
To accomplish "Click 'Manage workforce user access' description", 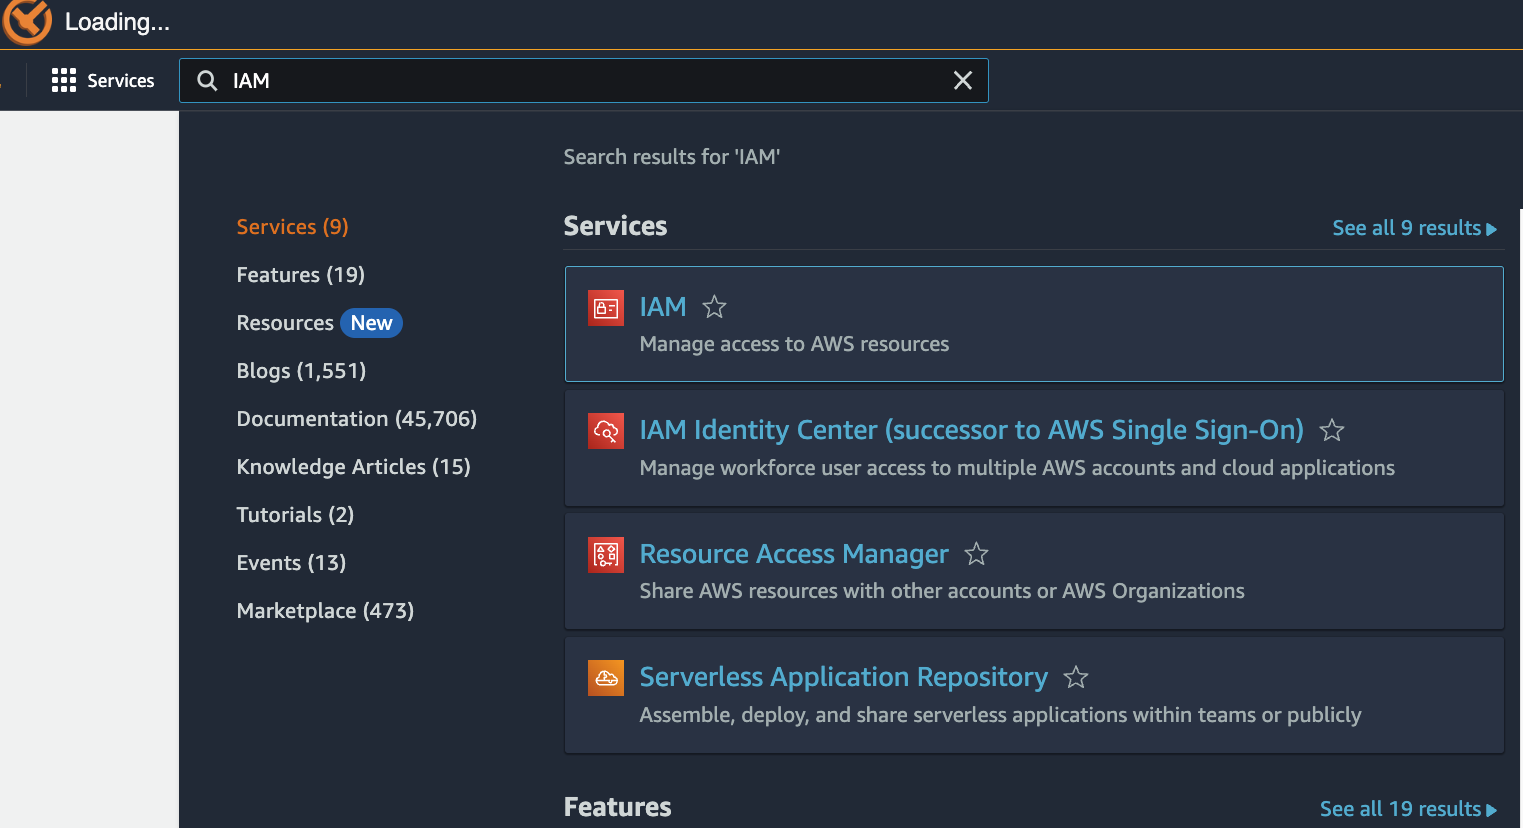I will (x=1017, y=468).
